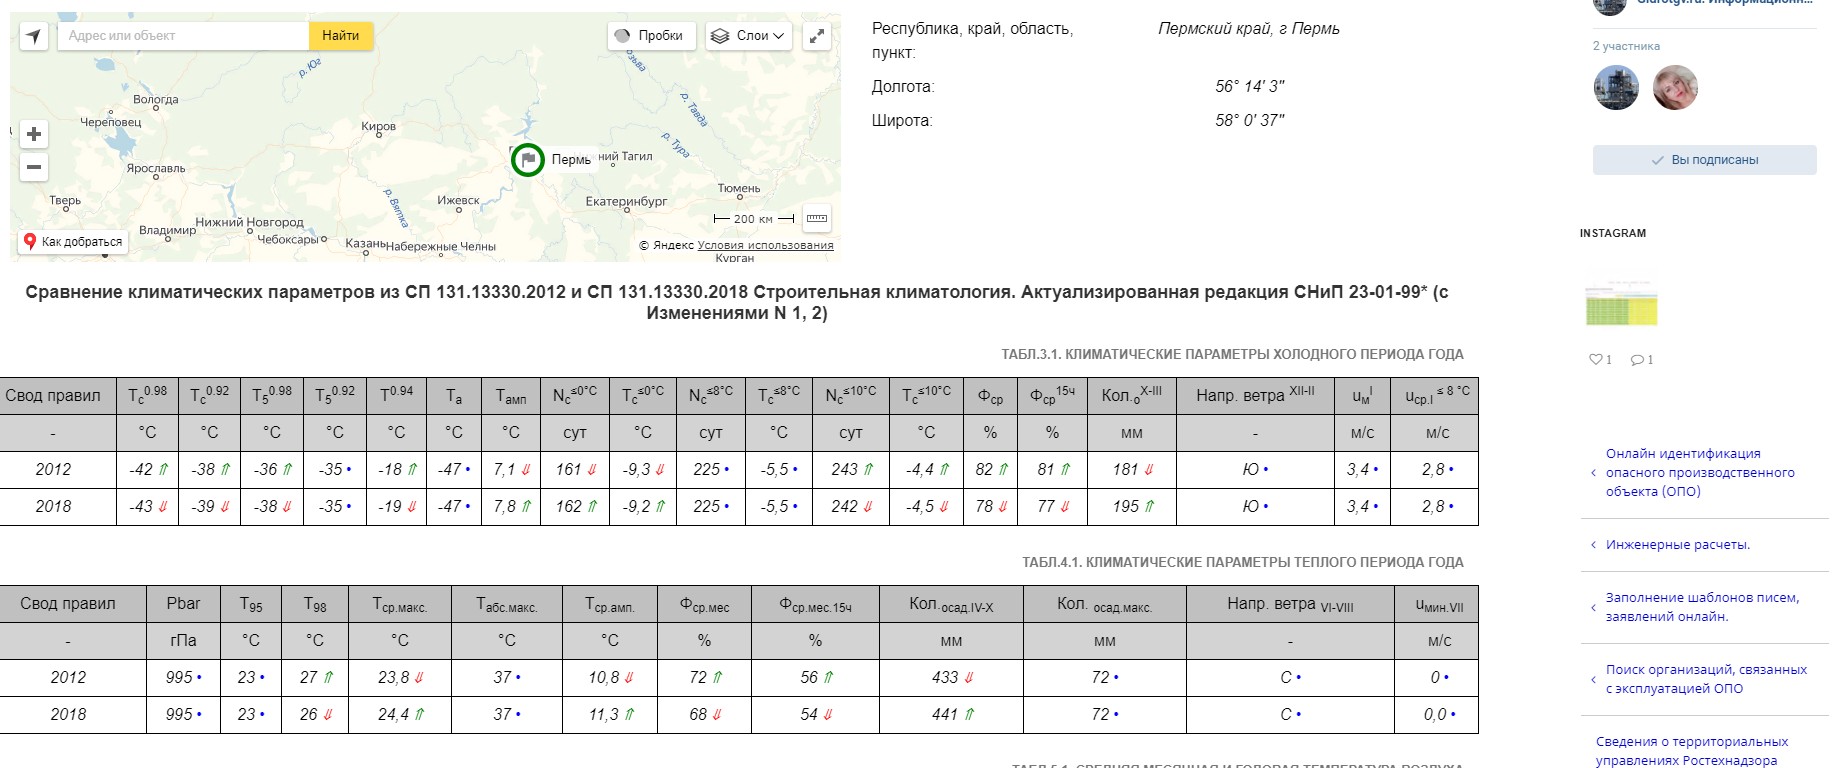
Task: Focus the Адрес или объект search field
Action: [x=185, y=36]
